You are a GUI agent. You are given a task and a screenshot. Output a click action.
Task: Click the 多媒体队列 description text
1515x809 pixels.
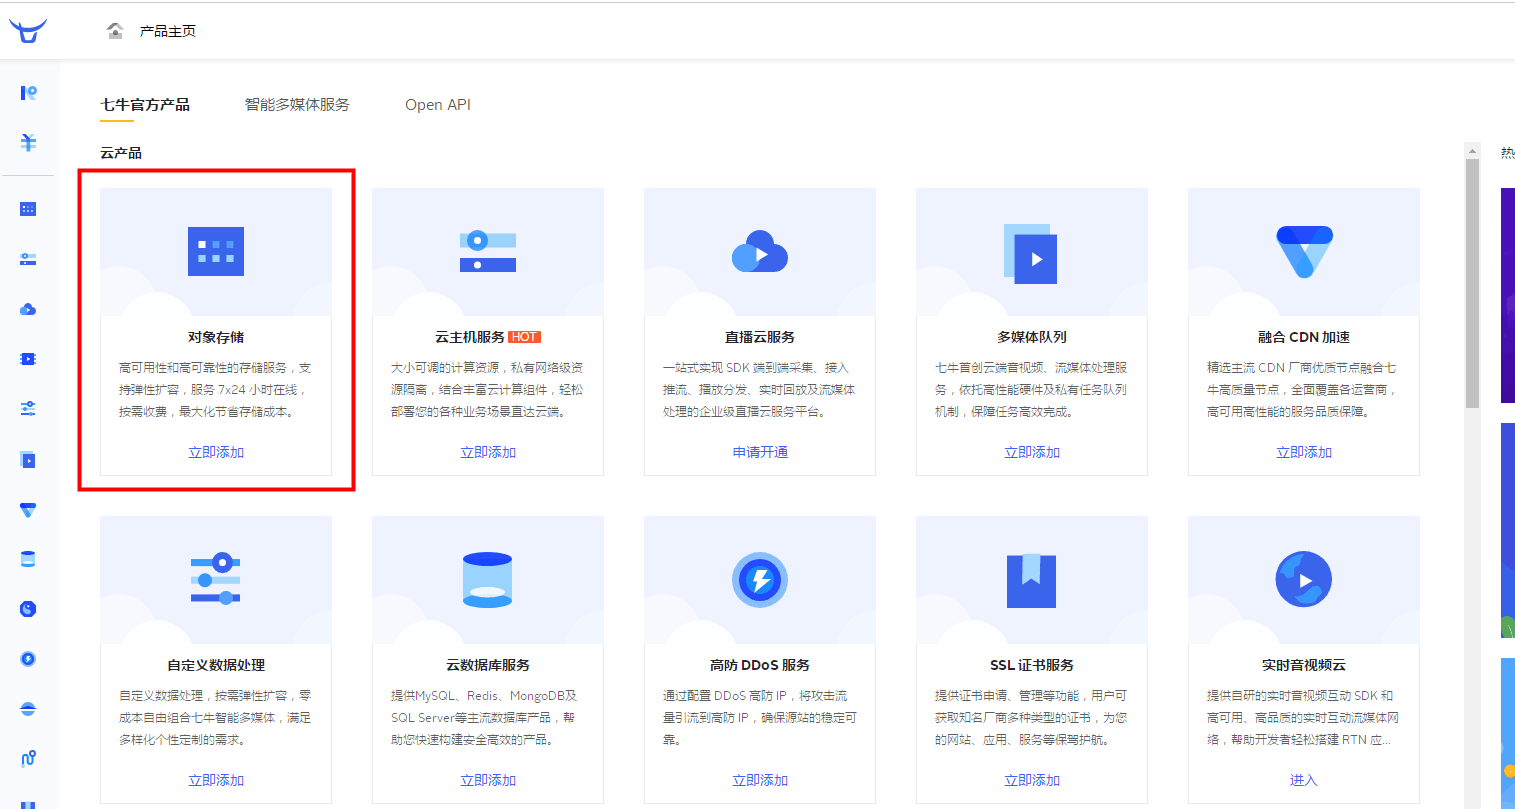pos(1032,390)
